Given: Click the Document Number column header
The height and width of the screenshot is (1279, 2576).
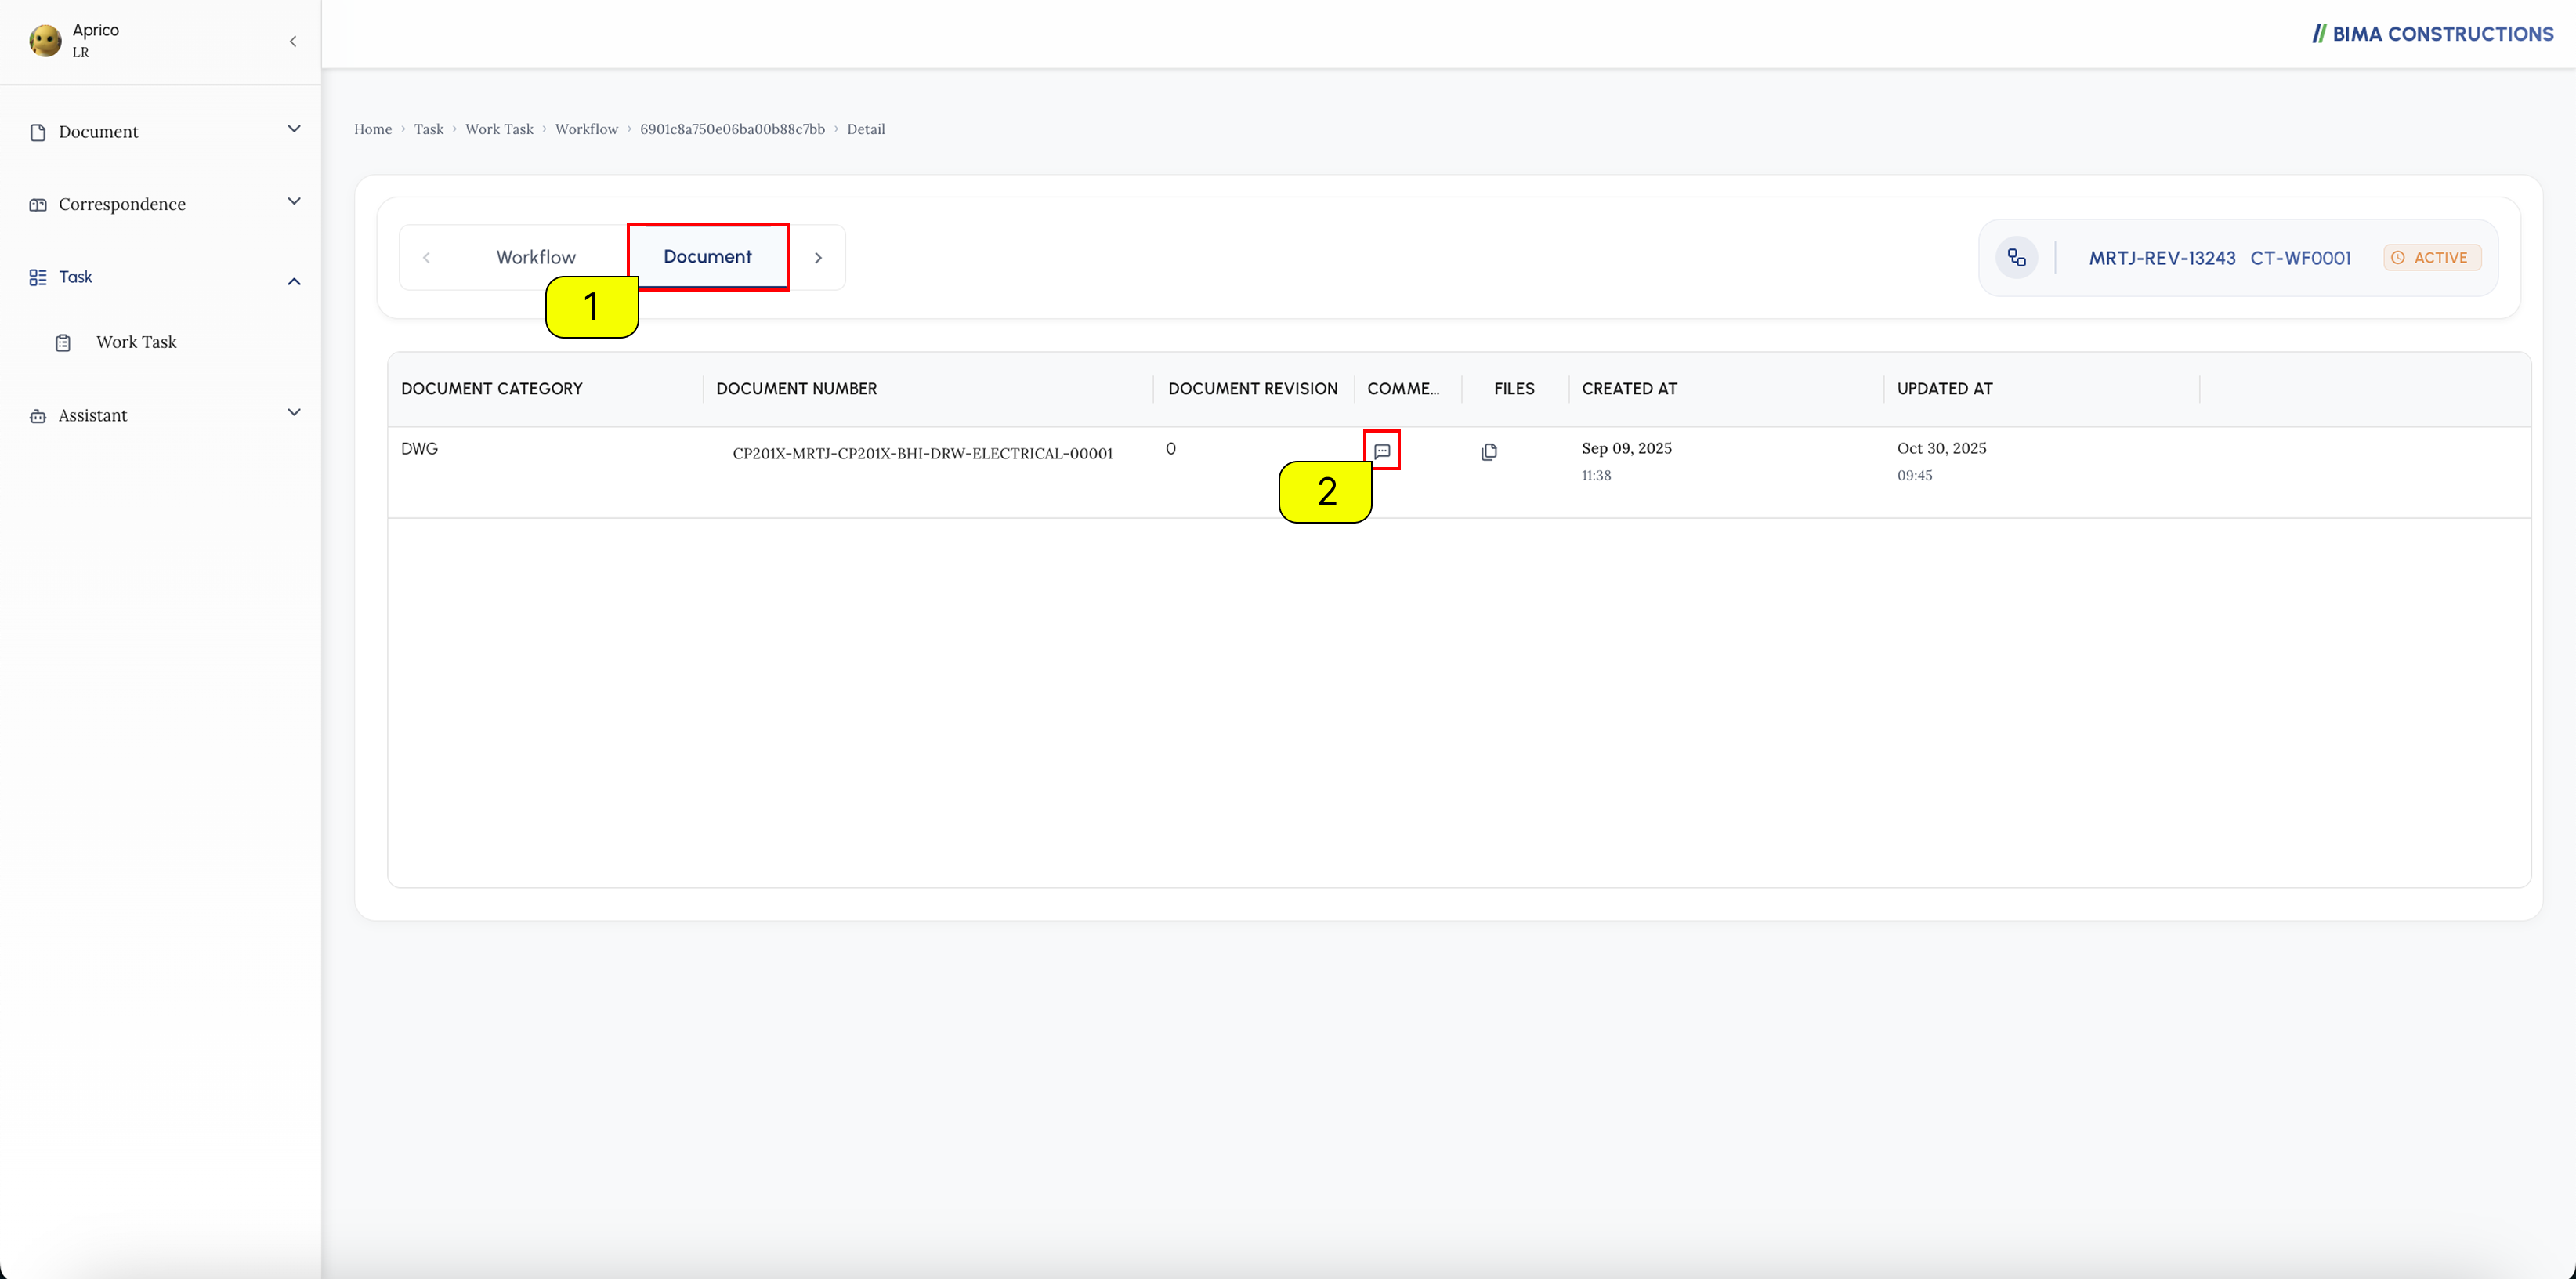Looking at the screenshot, I should [x=796, y=389].
